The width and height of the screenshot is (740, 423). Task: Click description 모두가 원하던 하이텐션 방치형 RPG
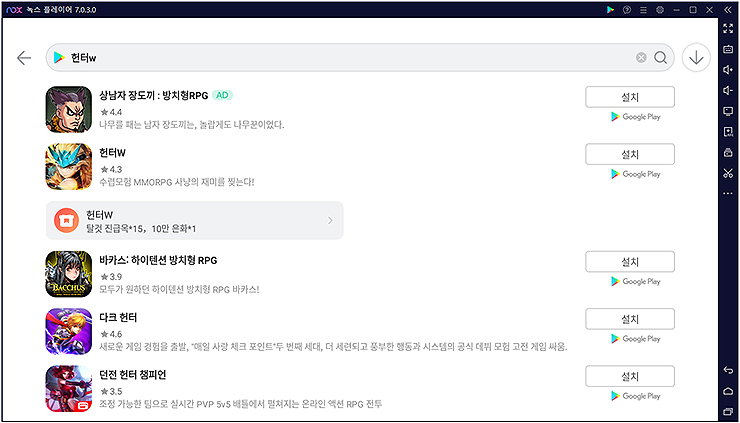point(179,289)
